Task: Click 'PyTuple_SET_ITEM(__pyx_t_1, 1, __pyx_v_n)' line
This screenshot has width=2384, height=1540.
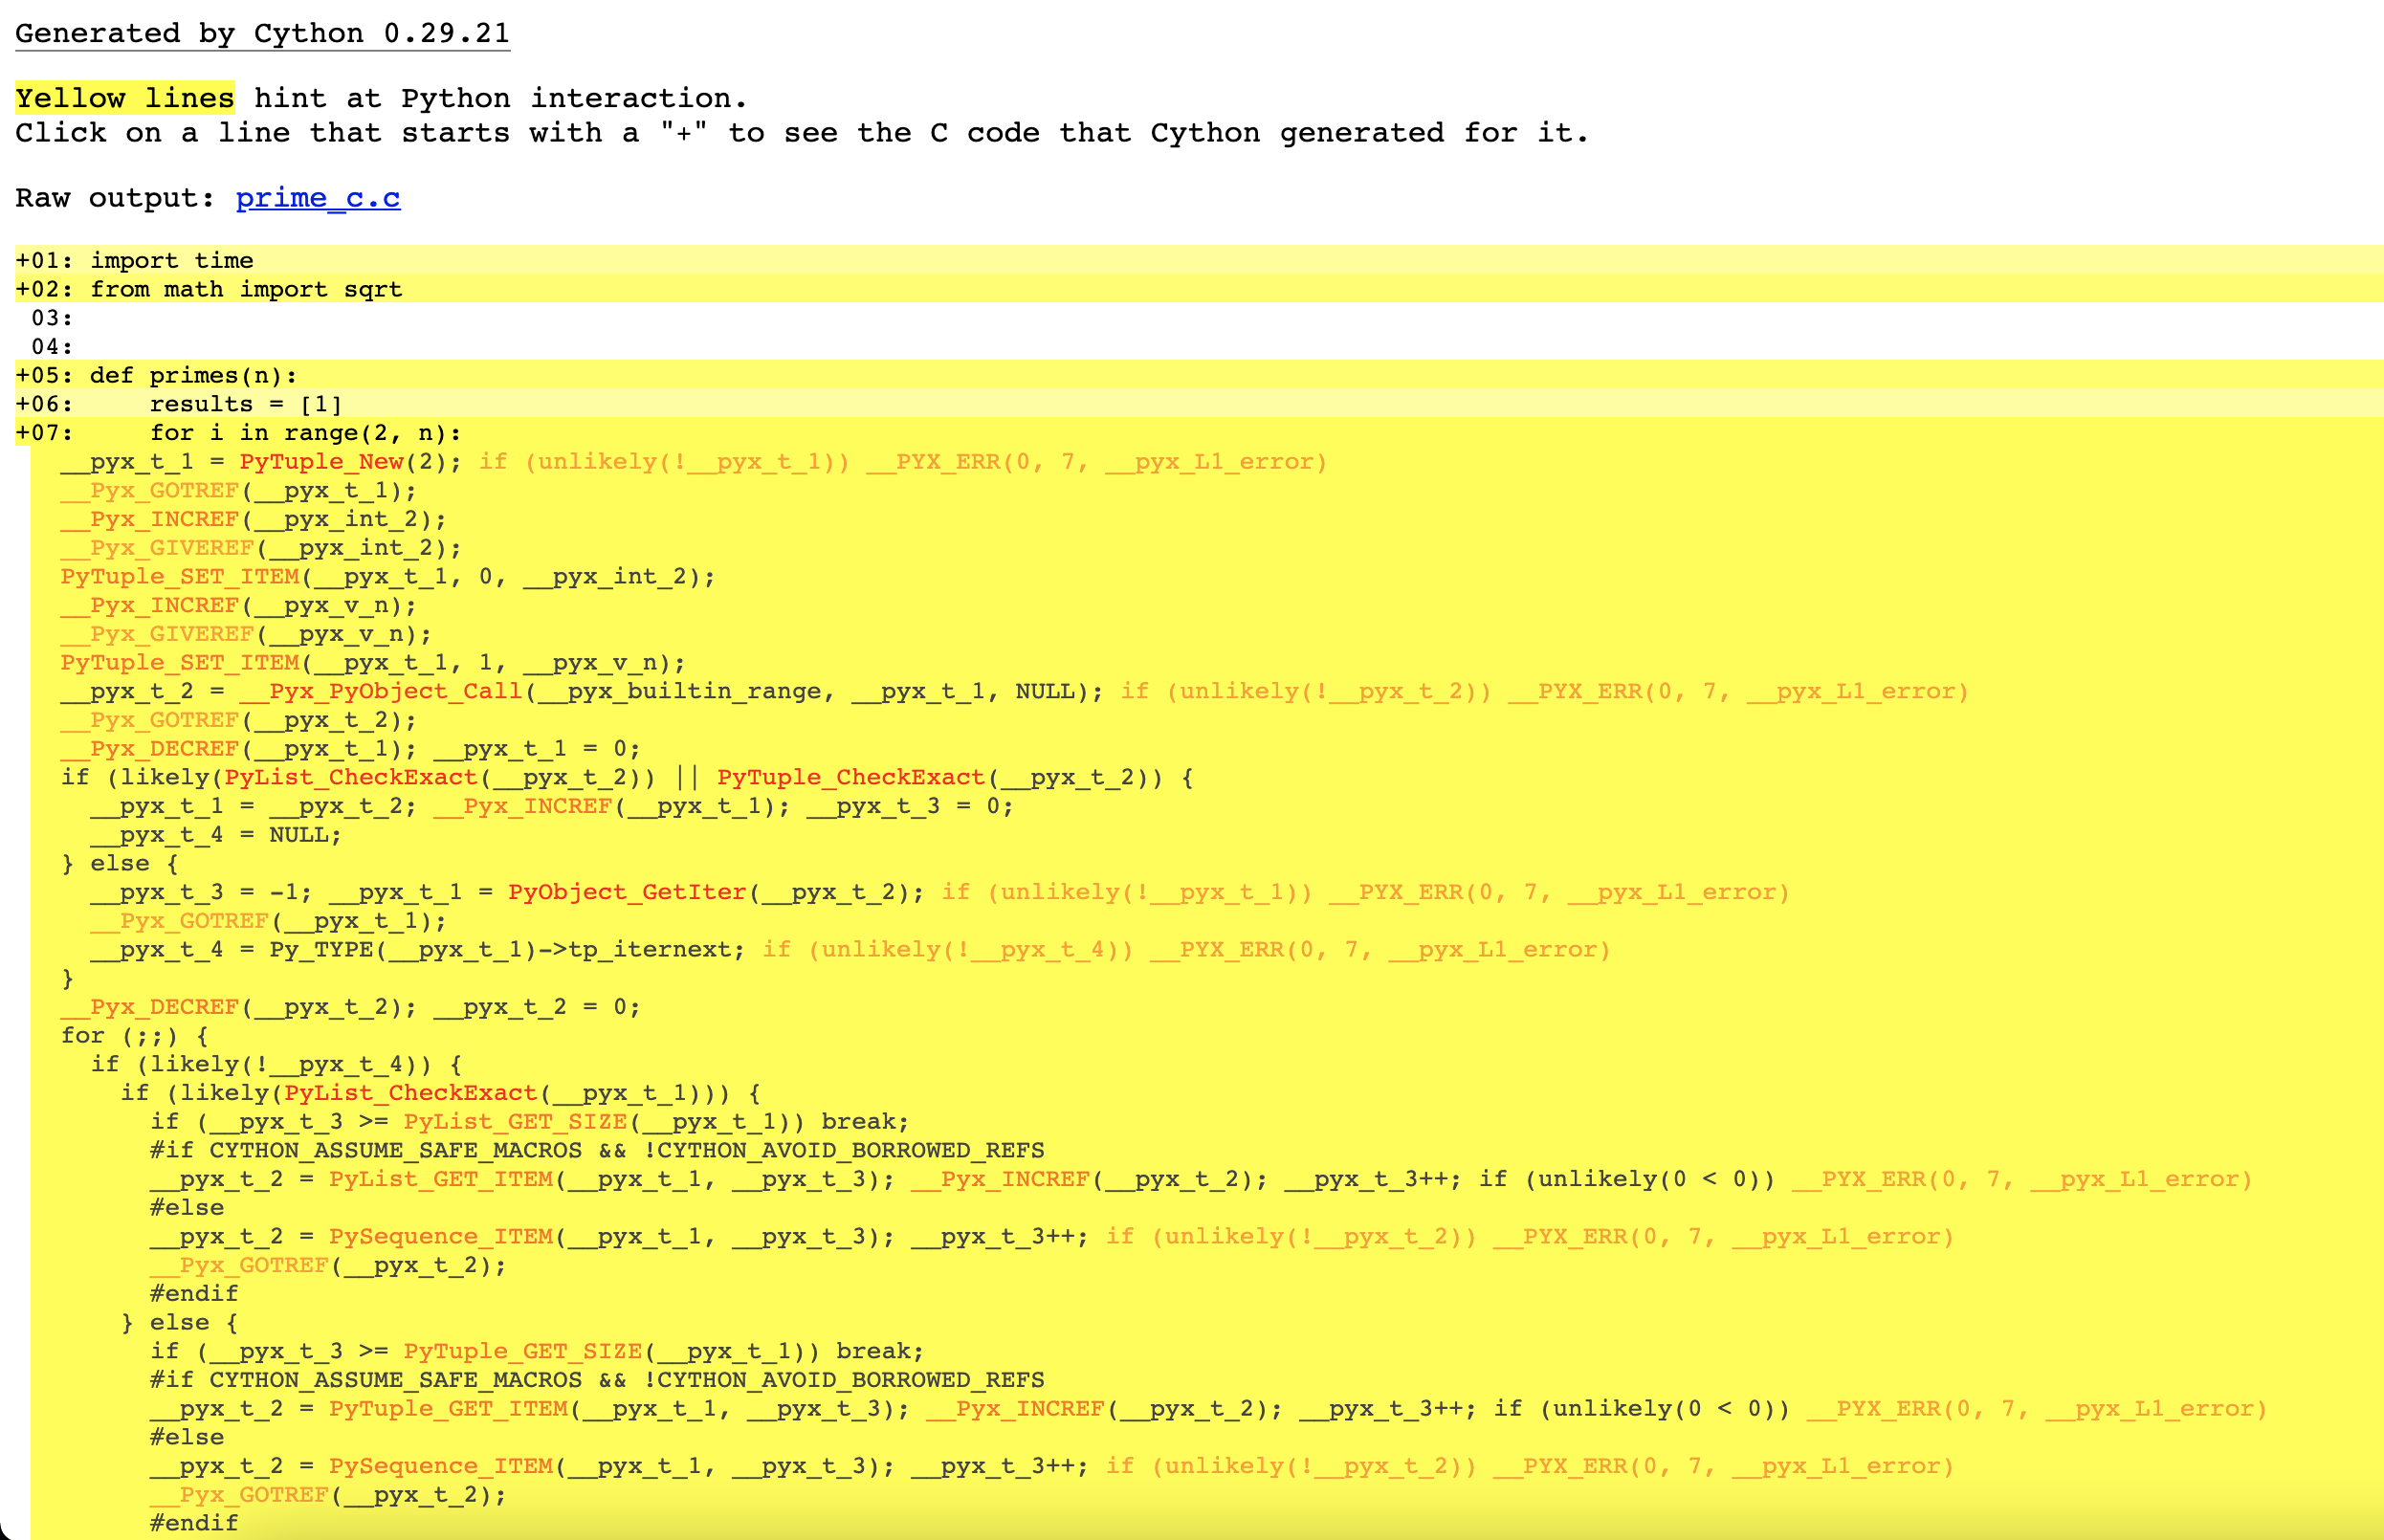Action: pos(373,663)
